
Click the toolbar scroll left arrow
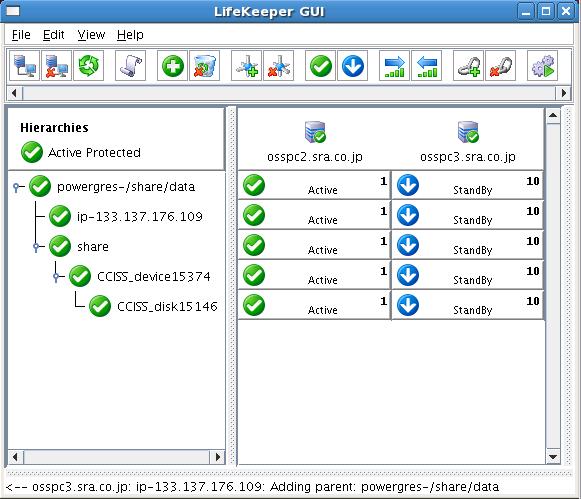(14, 93)
